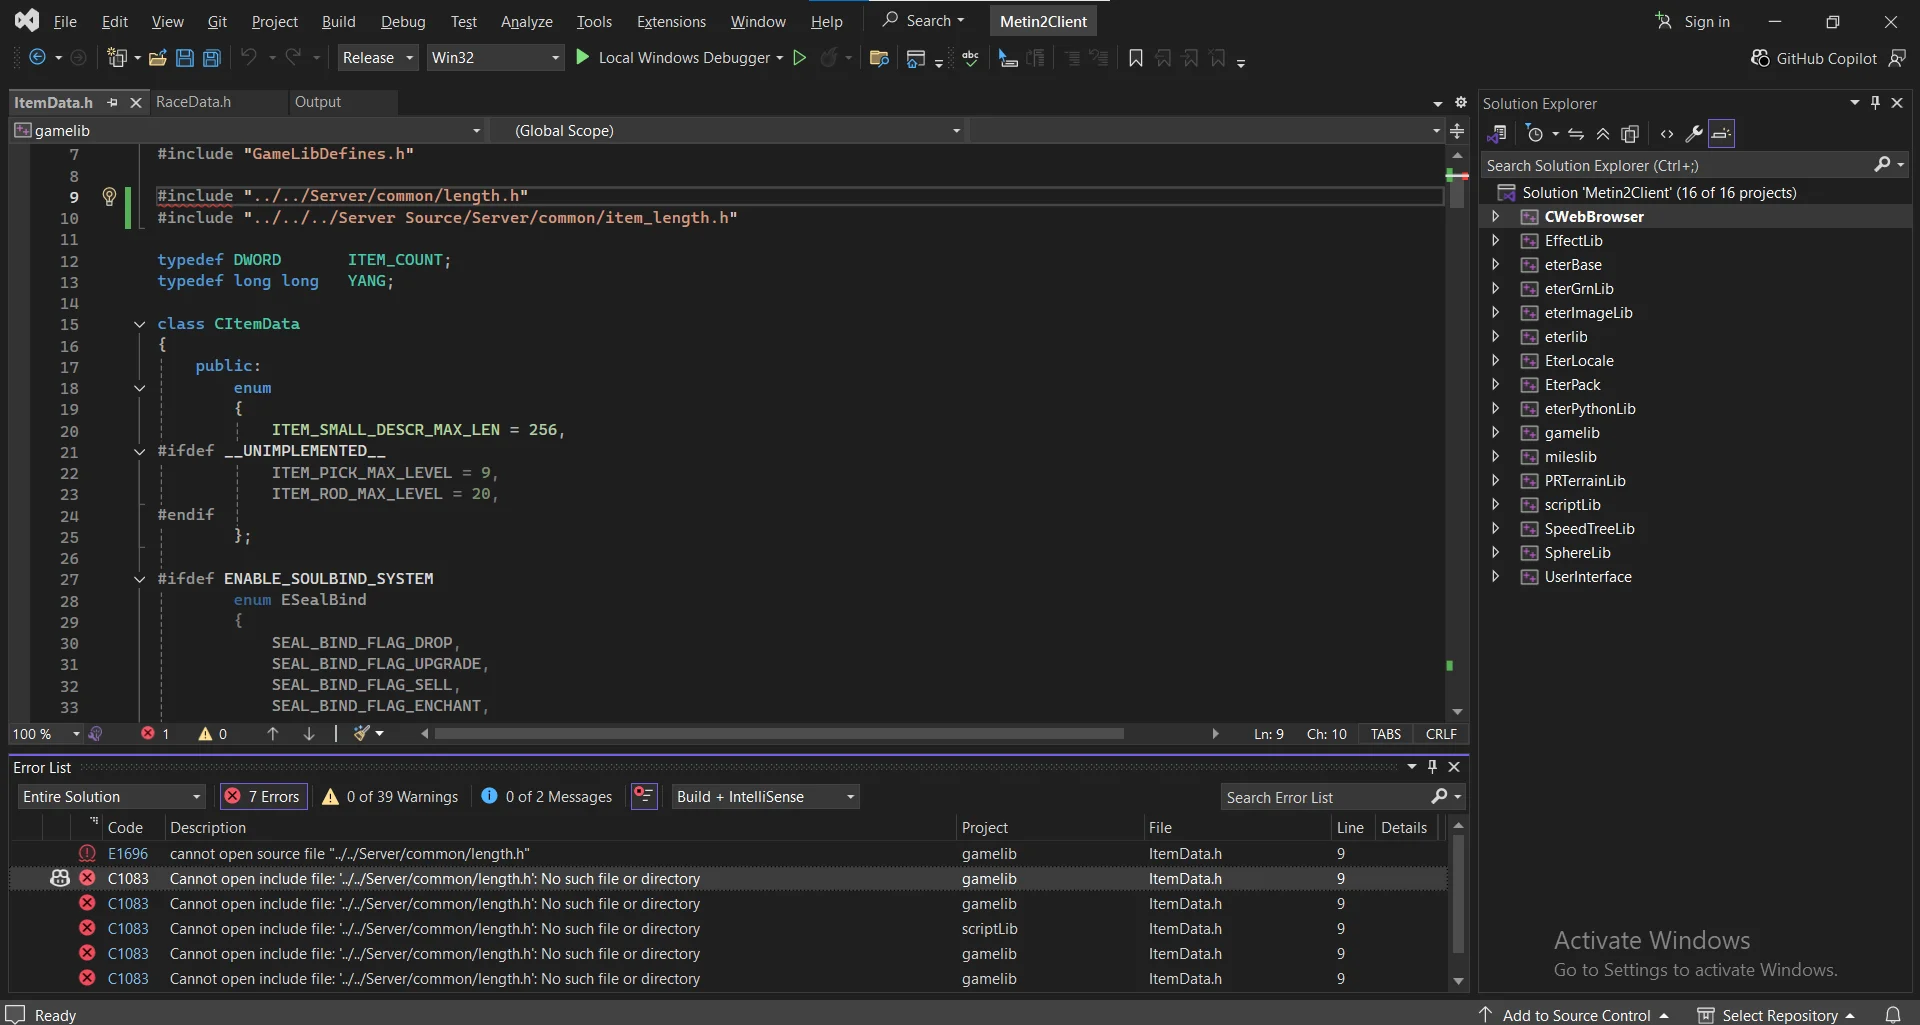The image size is (1920, 1025).
Task: Open the gamelib project scope dropdown
Action: (248, 130)
